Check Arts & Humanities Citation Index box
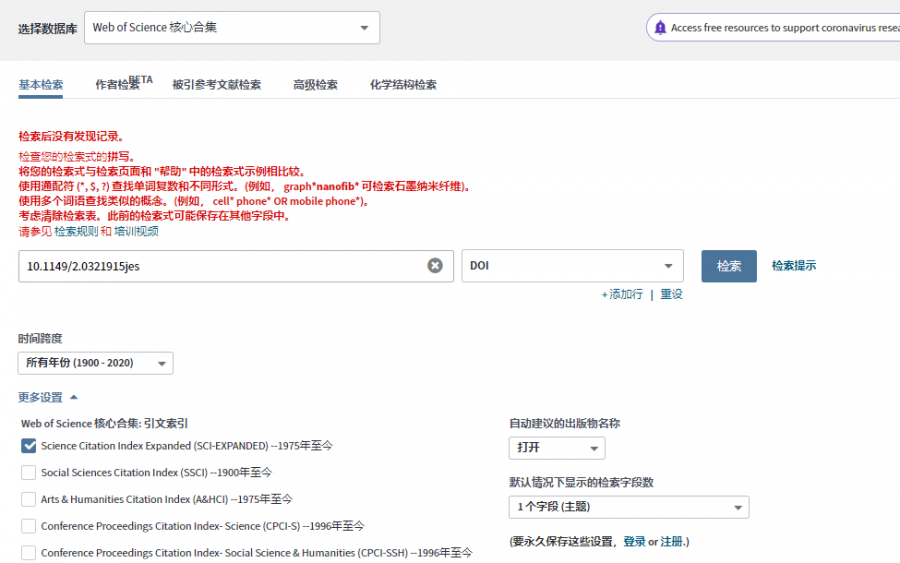Image resolution: width=900 pixels, height=563 pixels. click(29, 499)
